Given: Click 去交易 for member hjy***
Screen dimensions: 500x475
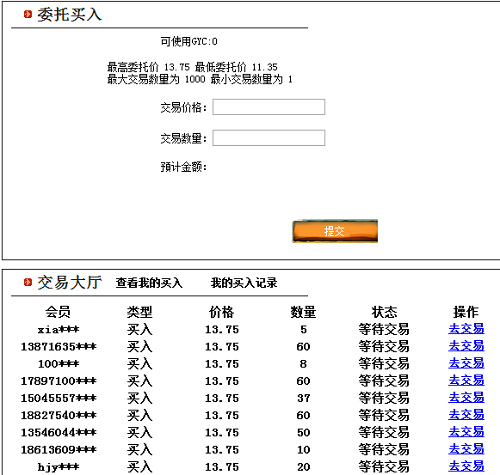Looking at the screenshot, I should coord(466,467).
